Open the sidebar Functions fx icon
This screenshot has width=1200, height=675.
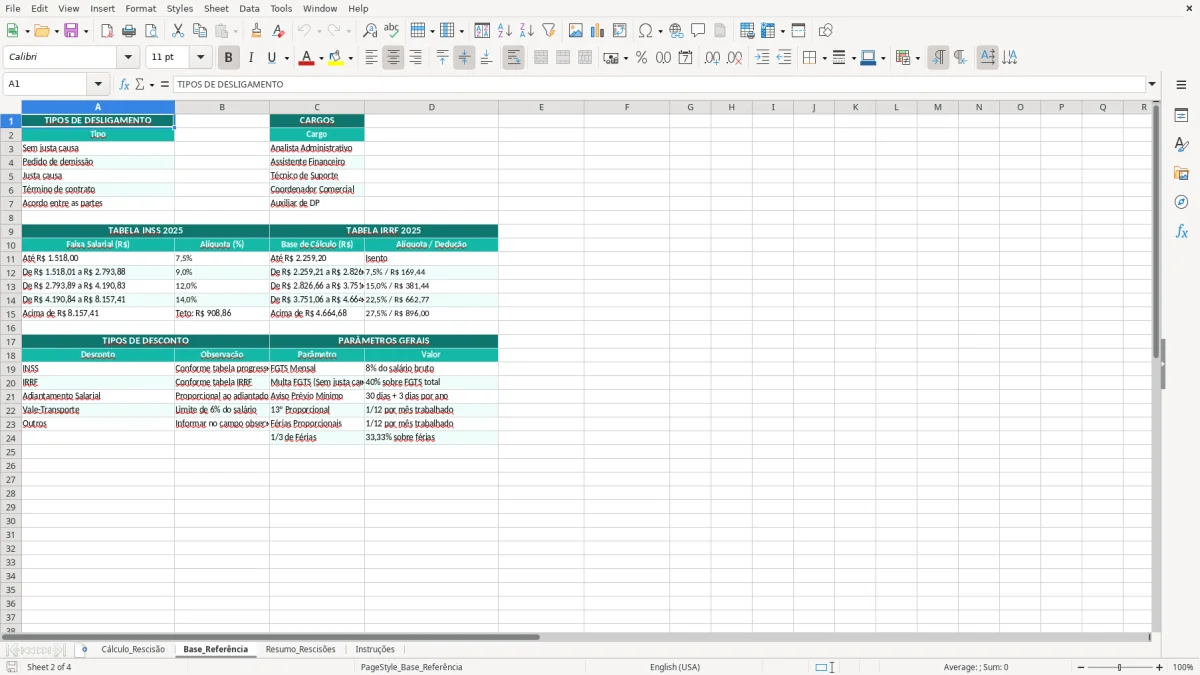point(1181,231)
